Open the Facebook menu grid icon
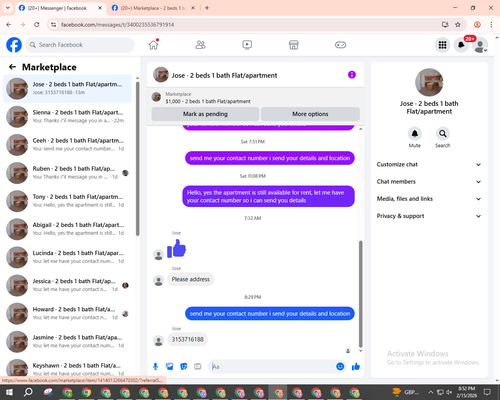This screenshot has height=400, width=500. [442, 45]
